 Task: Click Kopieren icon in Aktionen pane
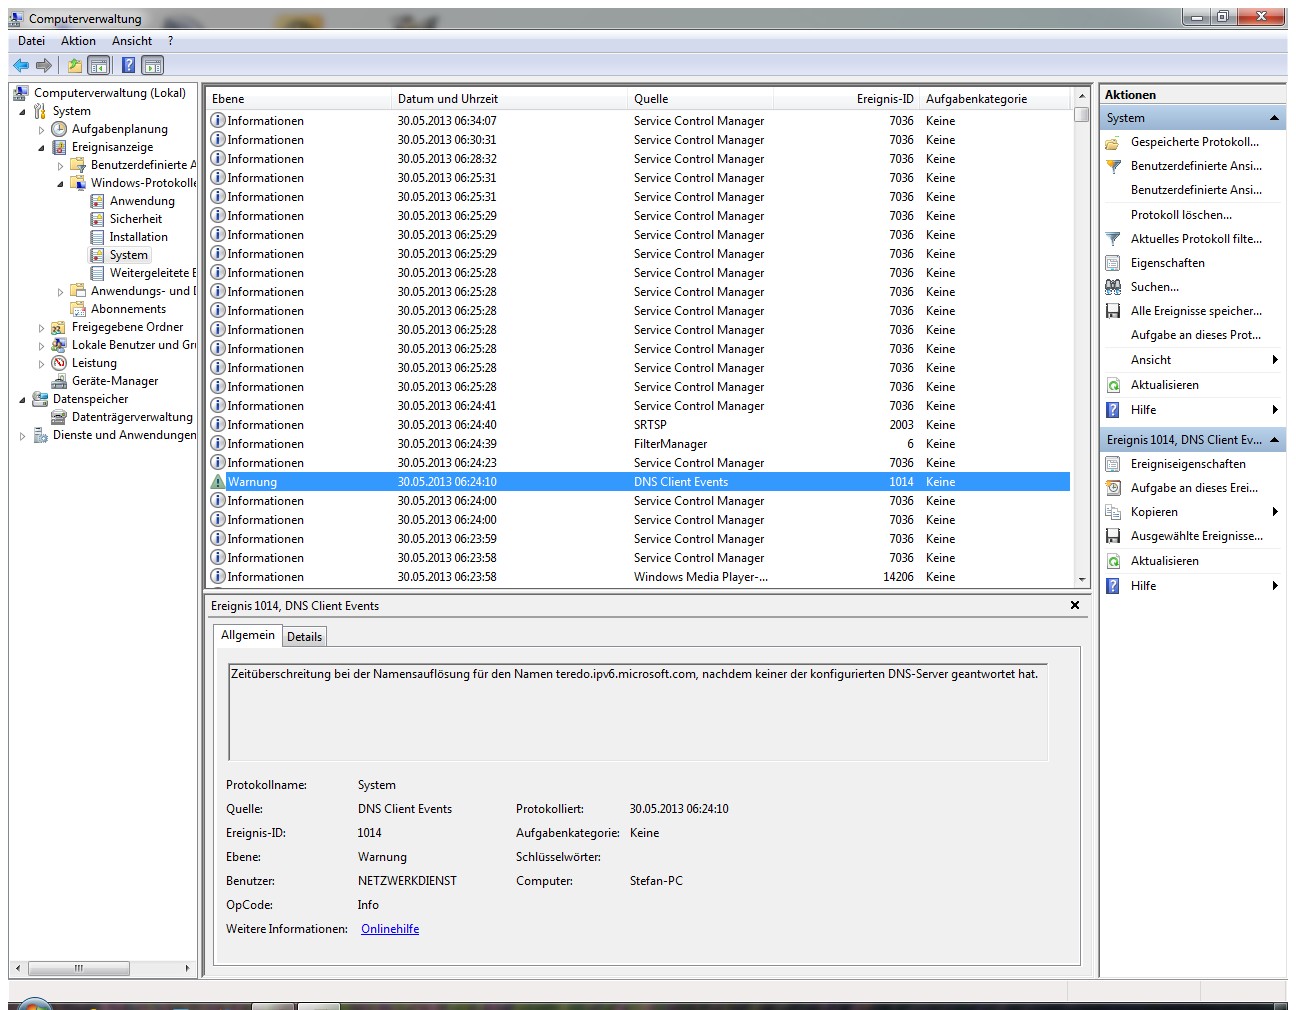coord(1113,512)
